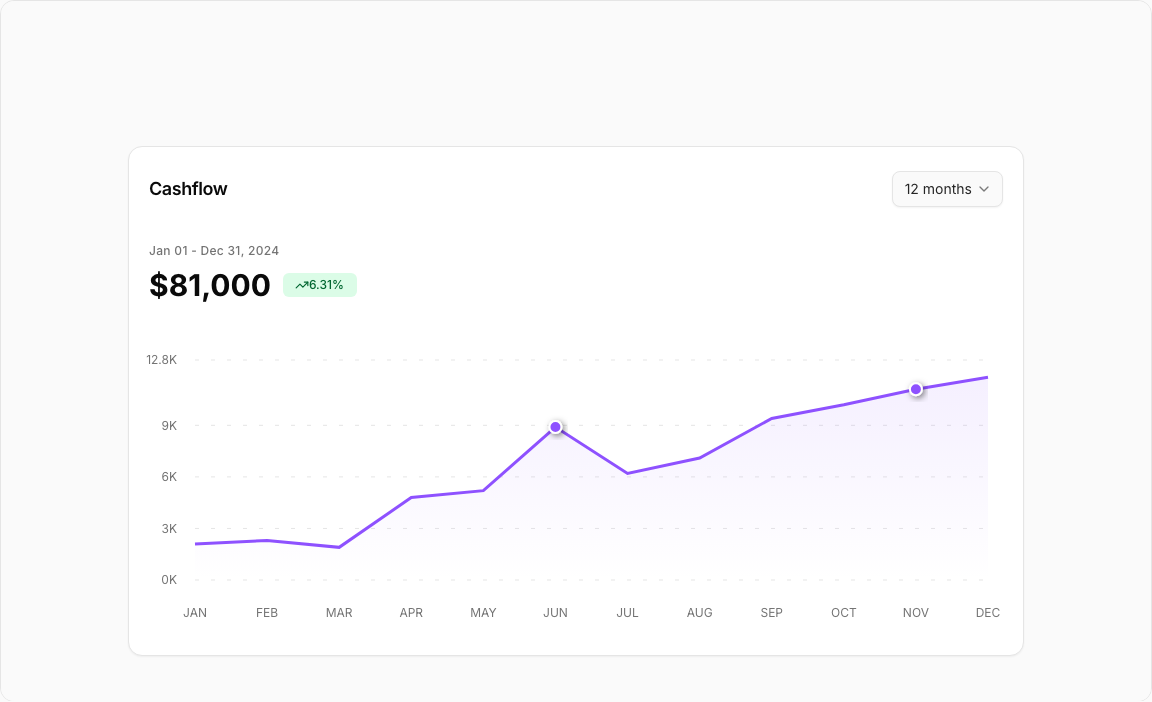Screen dimensions: 1152x702
Task: Click the 3K y-axis label
Action: coord(168,529)
